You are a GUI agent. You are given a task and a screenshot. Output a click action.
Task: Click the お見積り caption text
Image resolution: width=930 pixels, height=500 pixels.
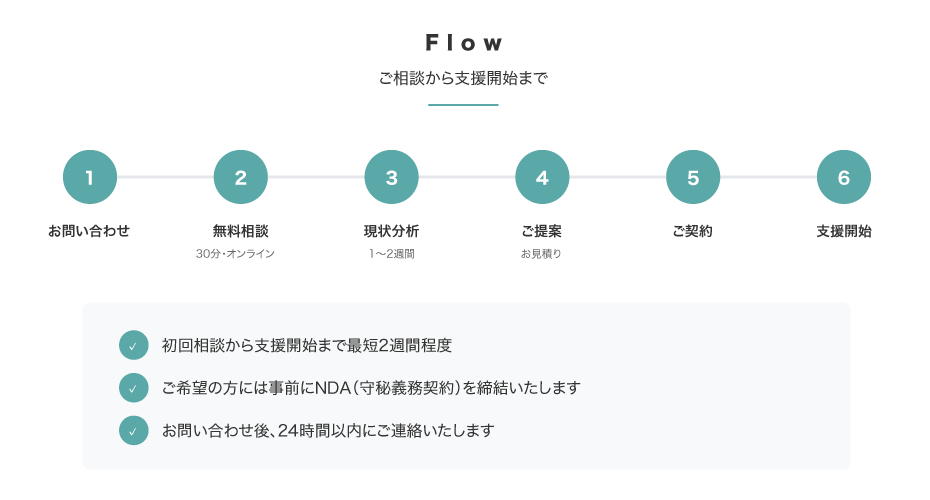[542, 254]
